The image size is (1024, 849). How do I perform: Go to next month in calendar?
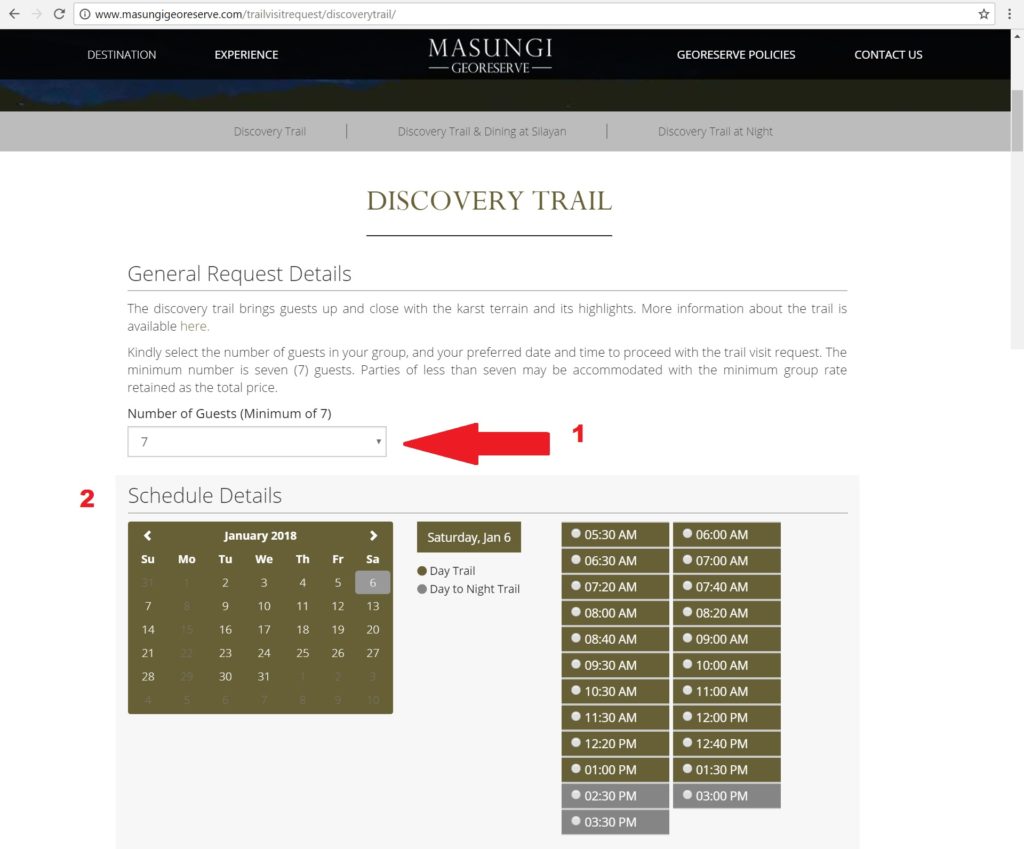(373, 536)
